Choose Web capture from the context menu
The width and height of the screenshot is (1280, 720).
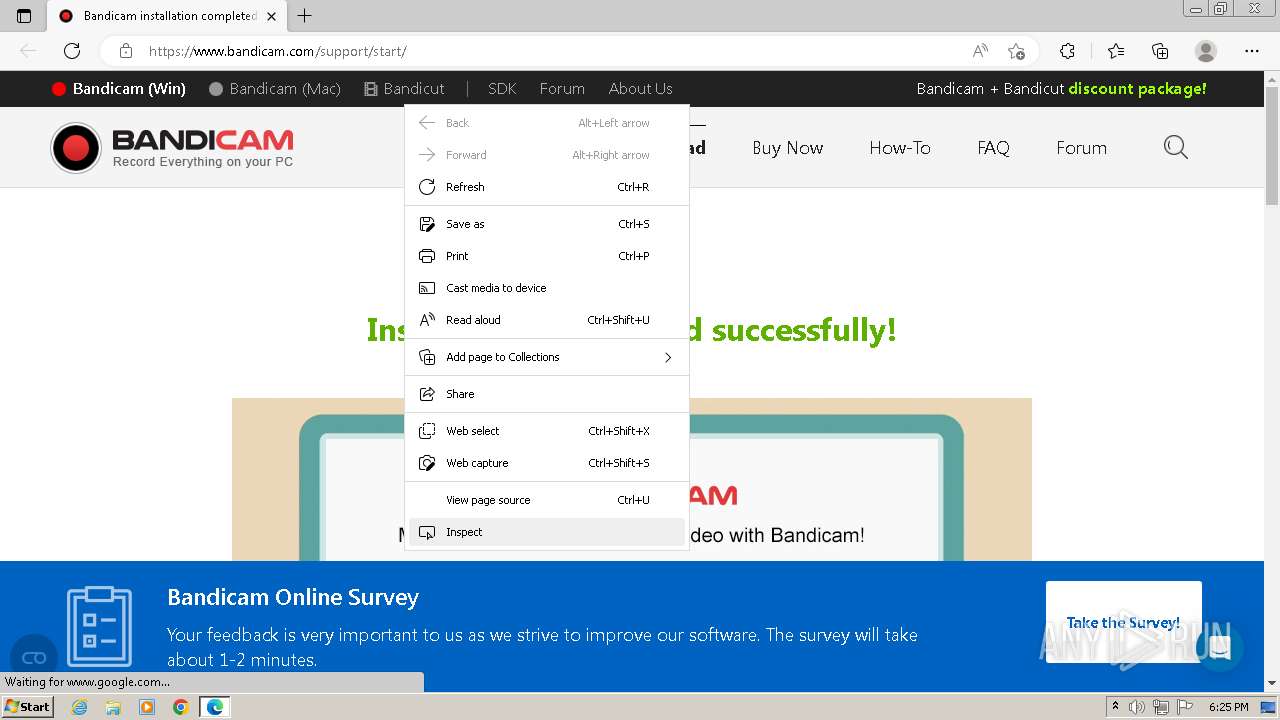coord(547,463)
